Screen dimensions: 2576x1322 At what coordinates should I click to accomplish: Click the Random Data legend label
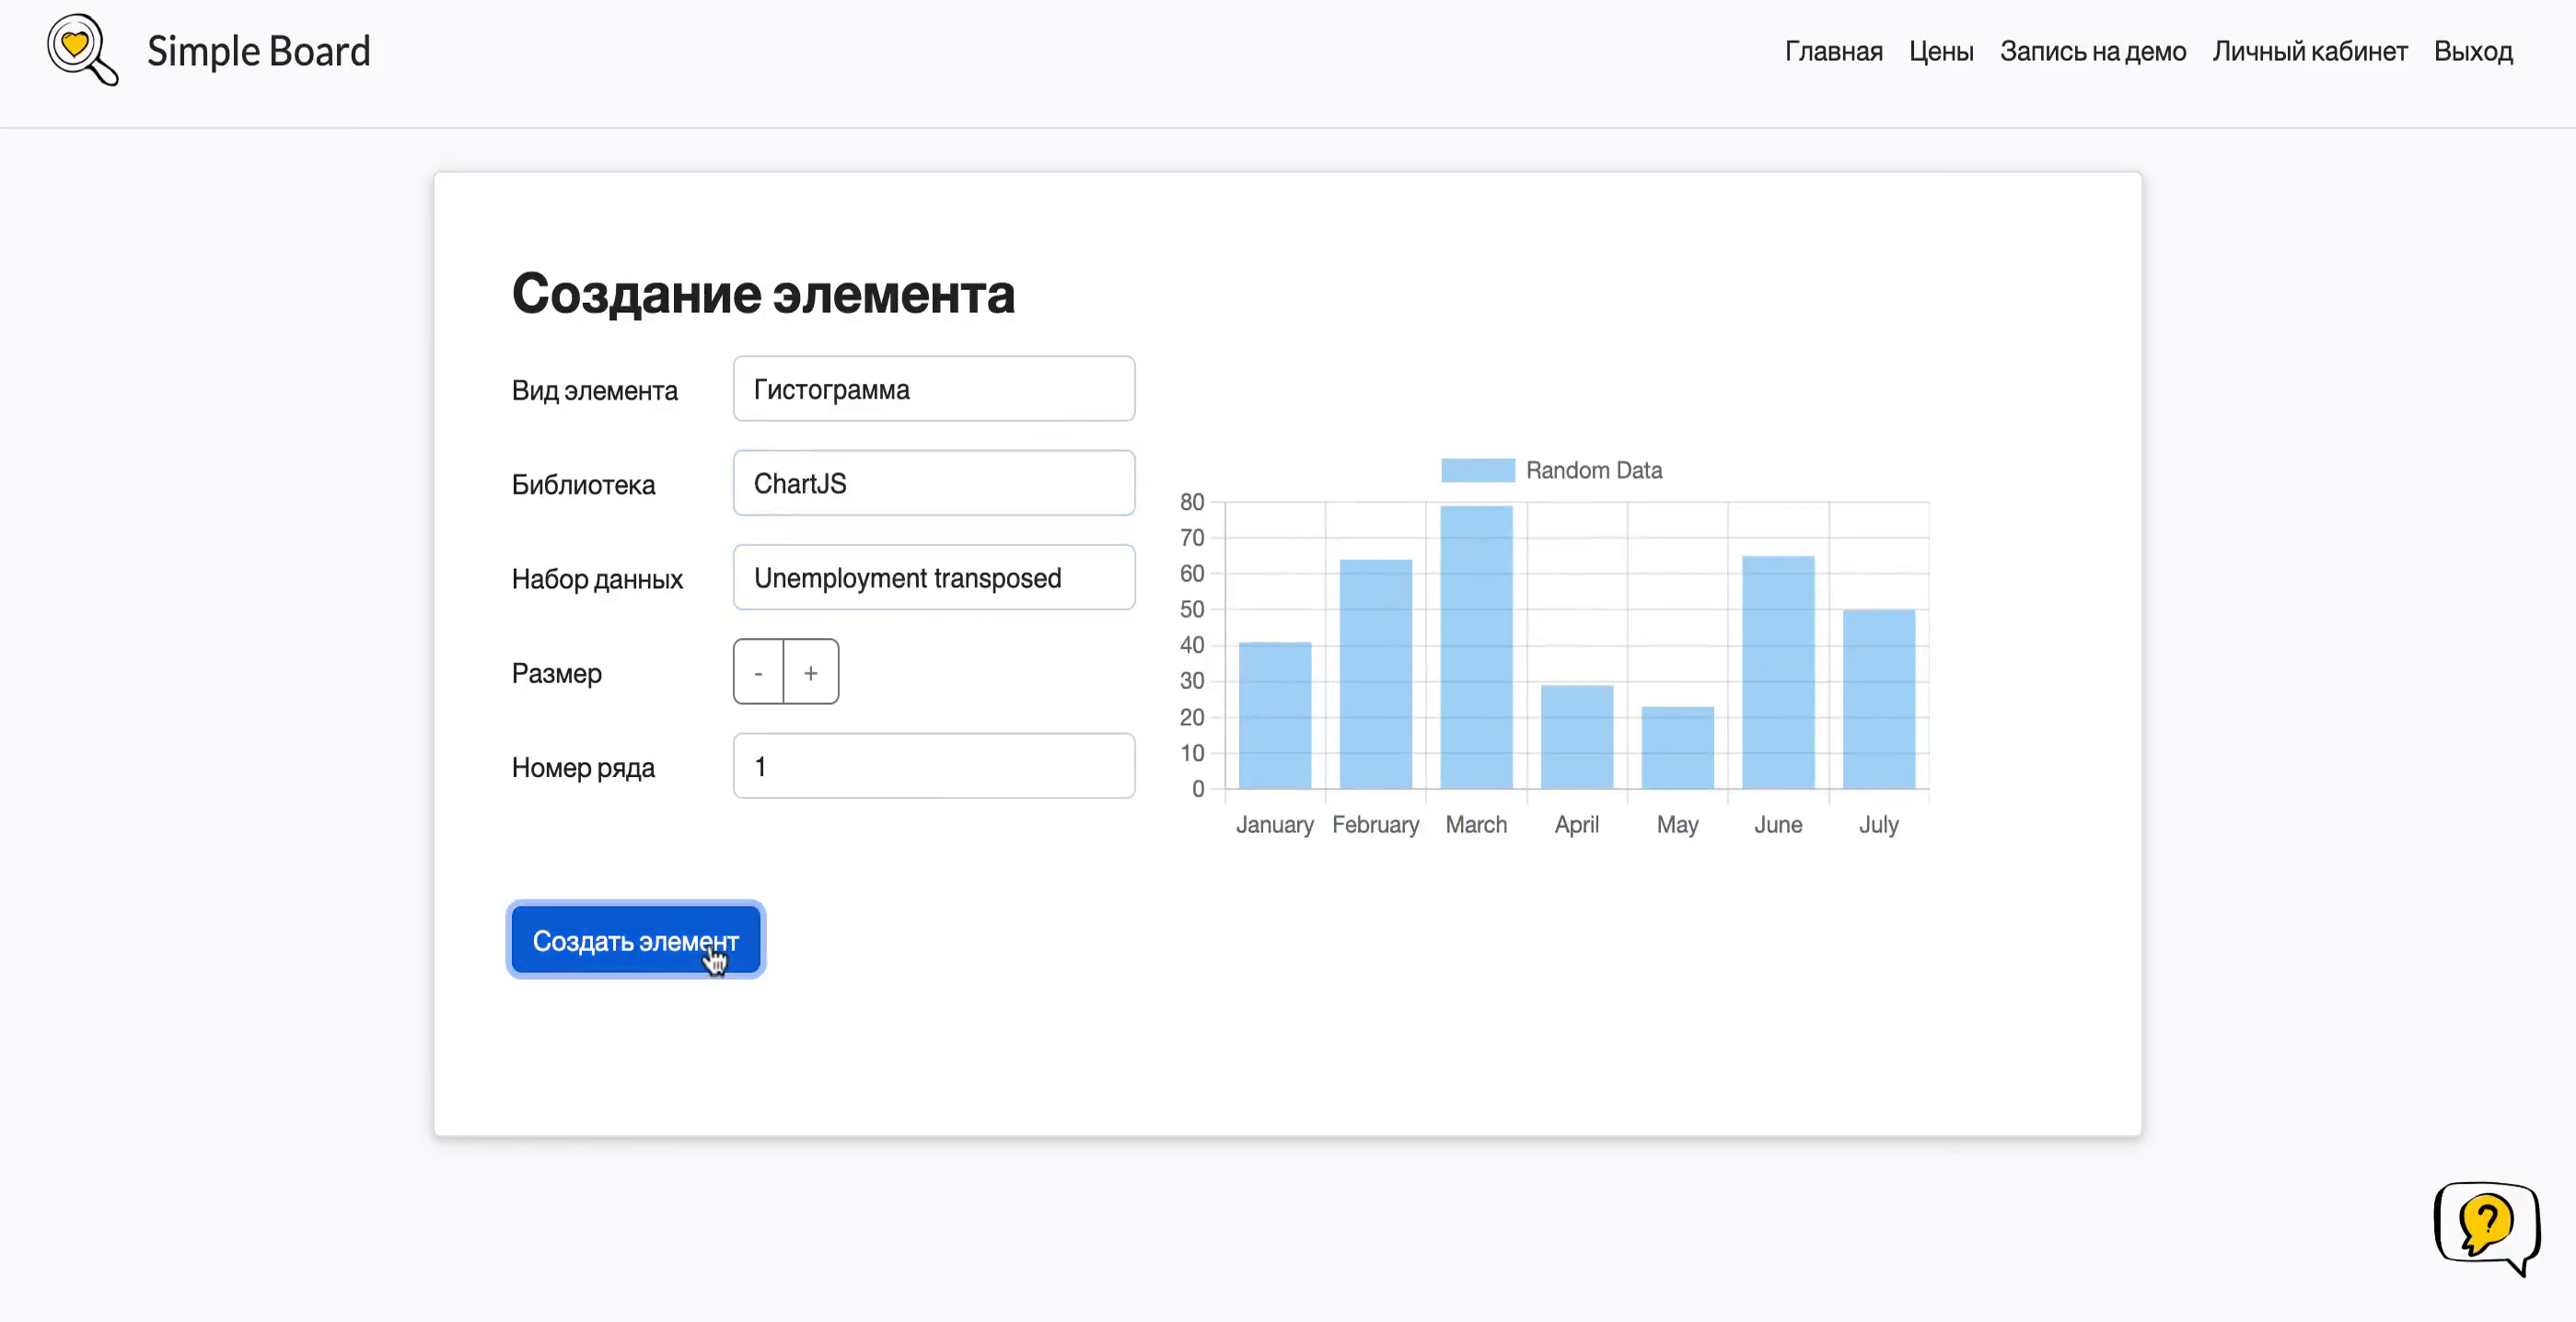coord(1594,470)
